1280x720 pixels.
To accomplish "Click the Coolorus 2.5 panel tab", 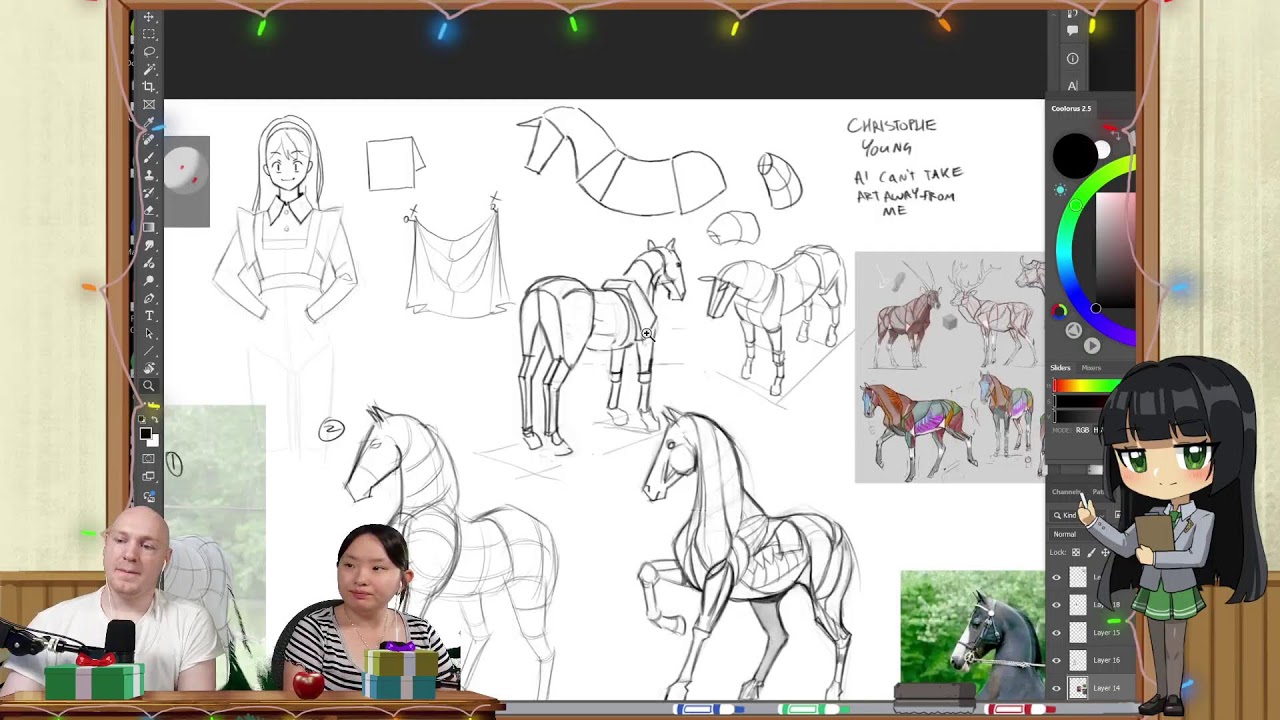I will (1071, 108).
